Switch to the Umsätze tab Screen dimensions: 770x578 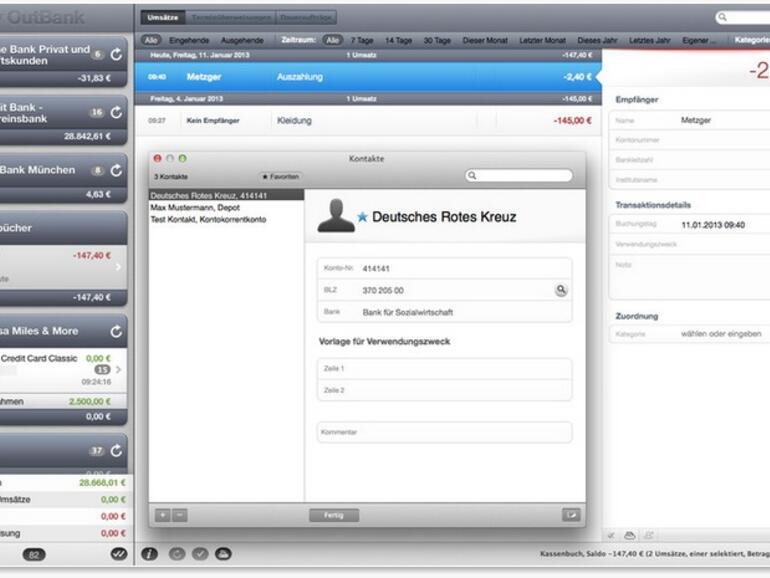[163, 18]
